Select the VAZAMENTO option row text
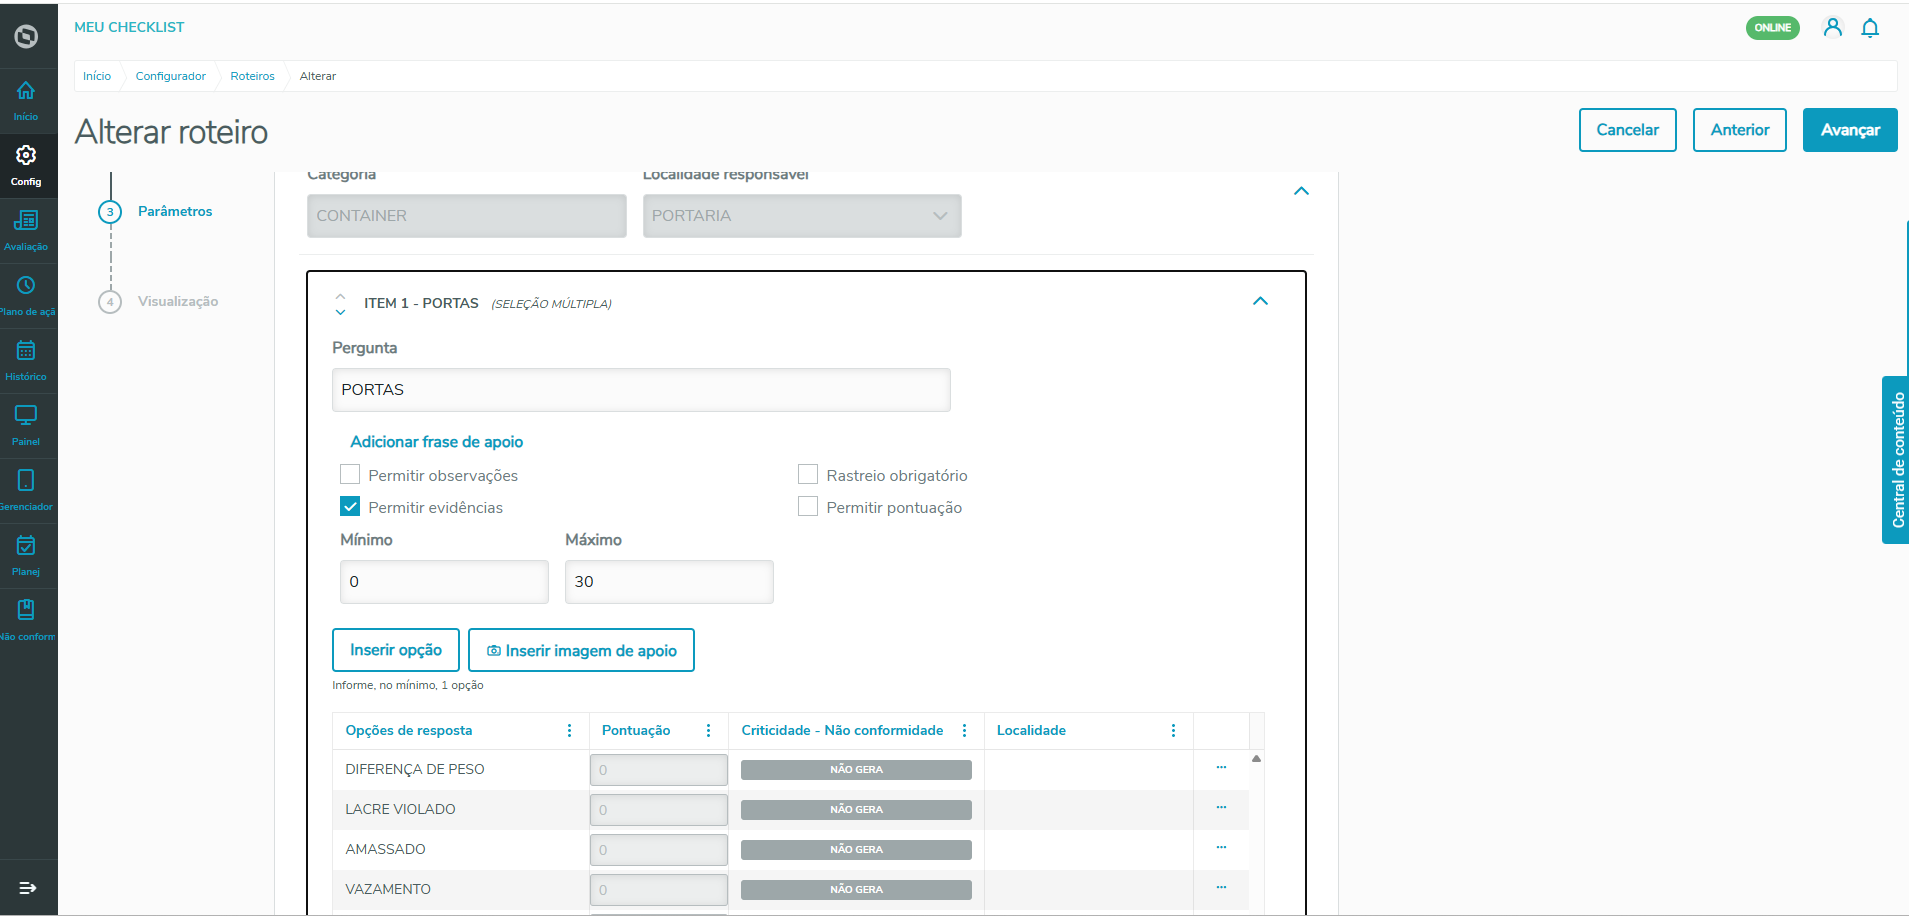 click(x=388, y=889)
